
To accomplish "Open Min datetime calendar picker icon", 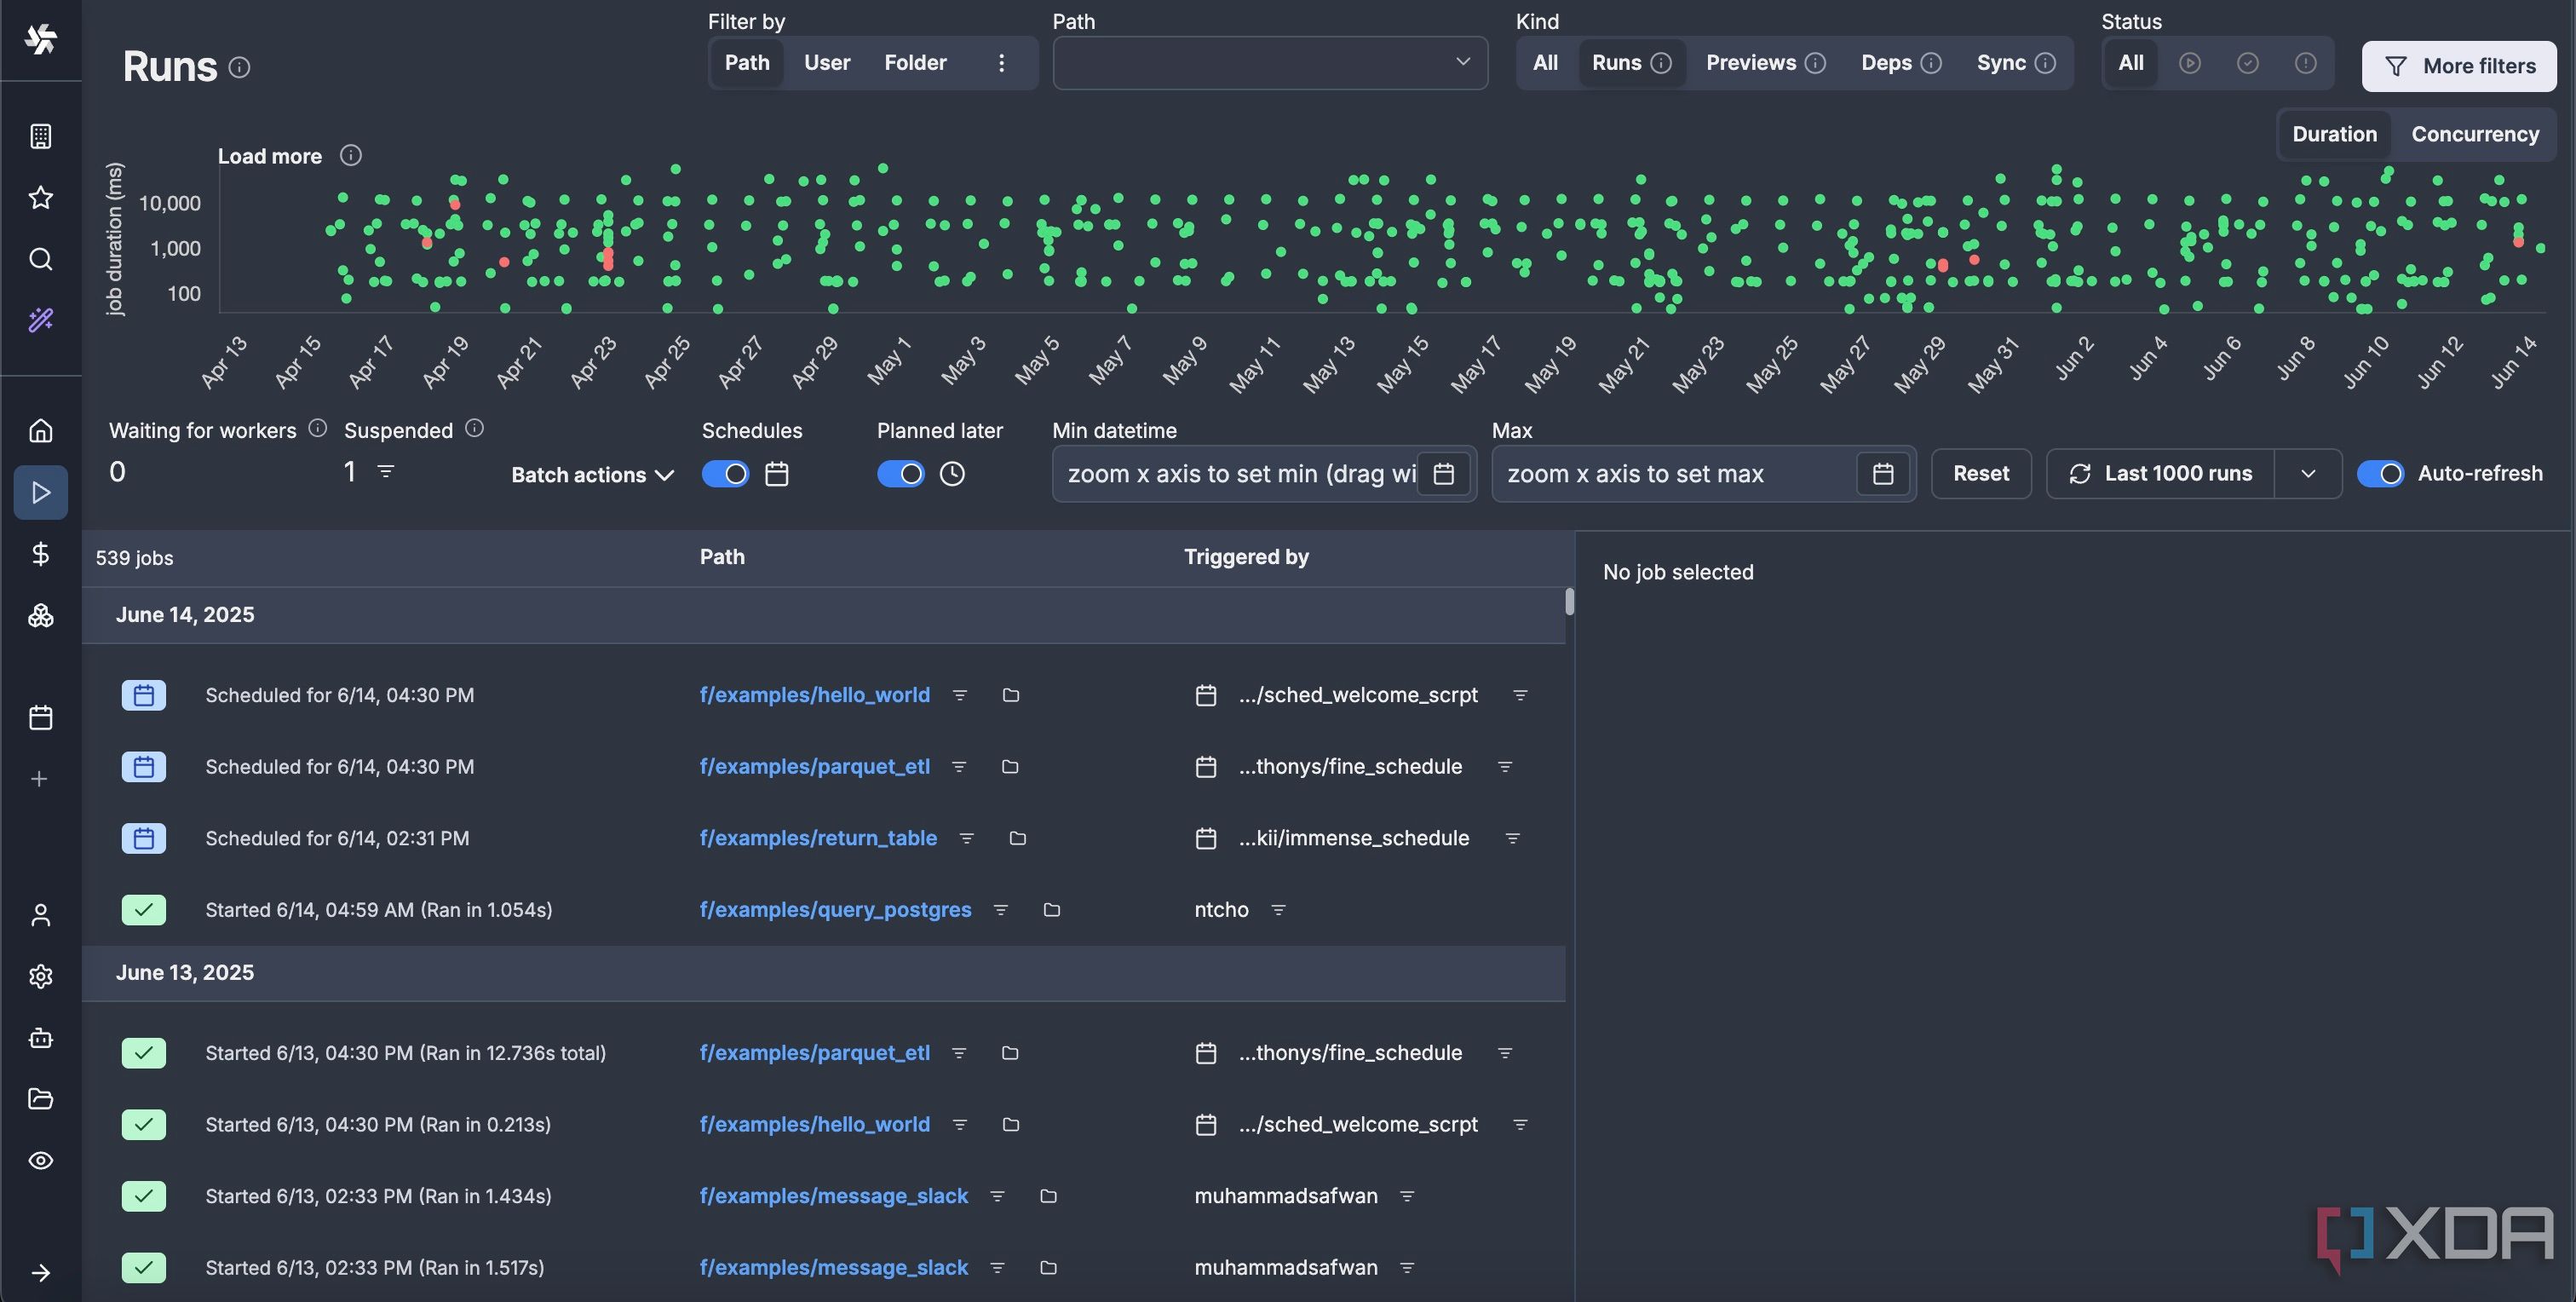I will pos(1443,474).
